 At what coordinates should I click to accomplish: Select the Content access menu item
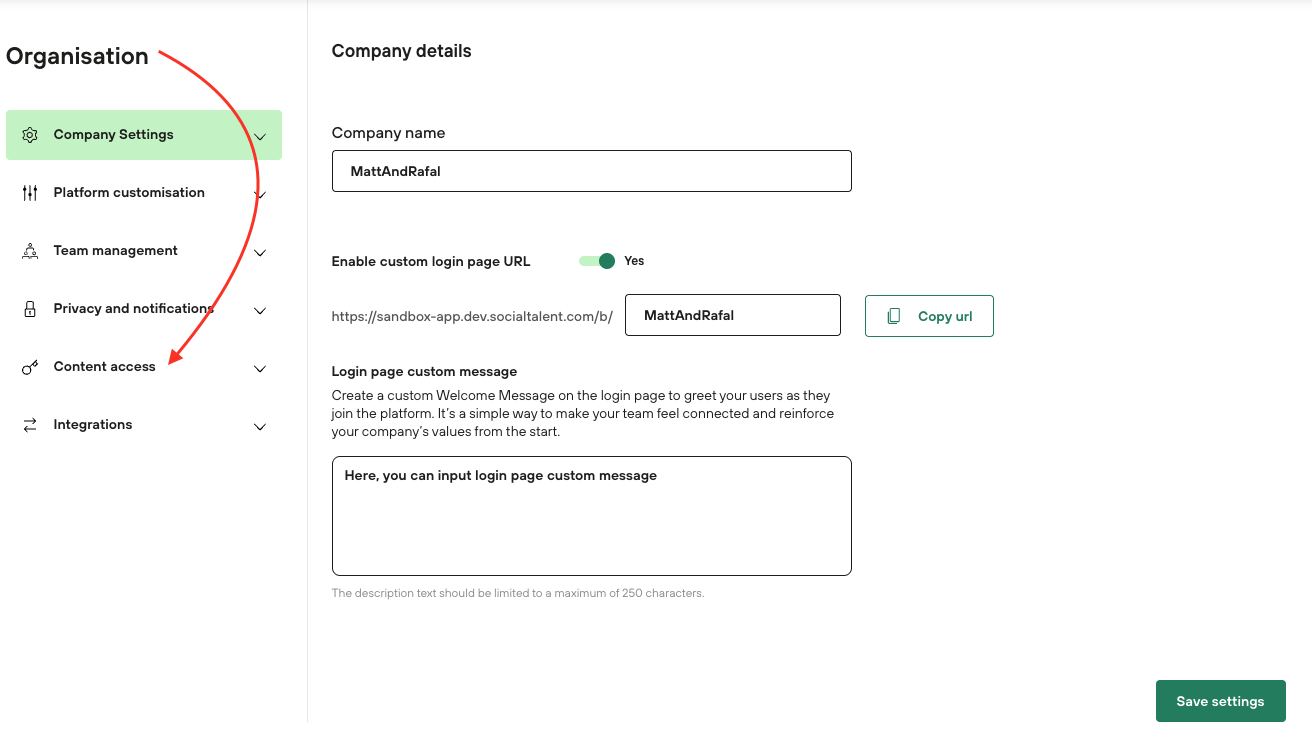point(105,367)
